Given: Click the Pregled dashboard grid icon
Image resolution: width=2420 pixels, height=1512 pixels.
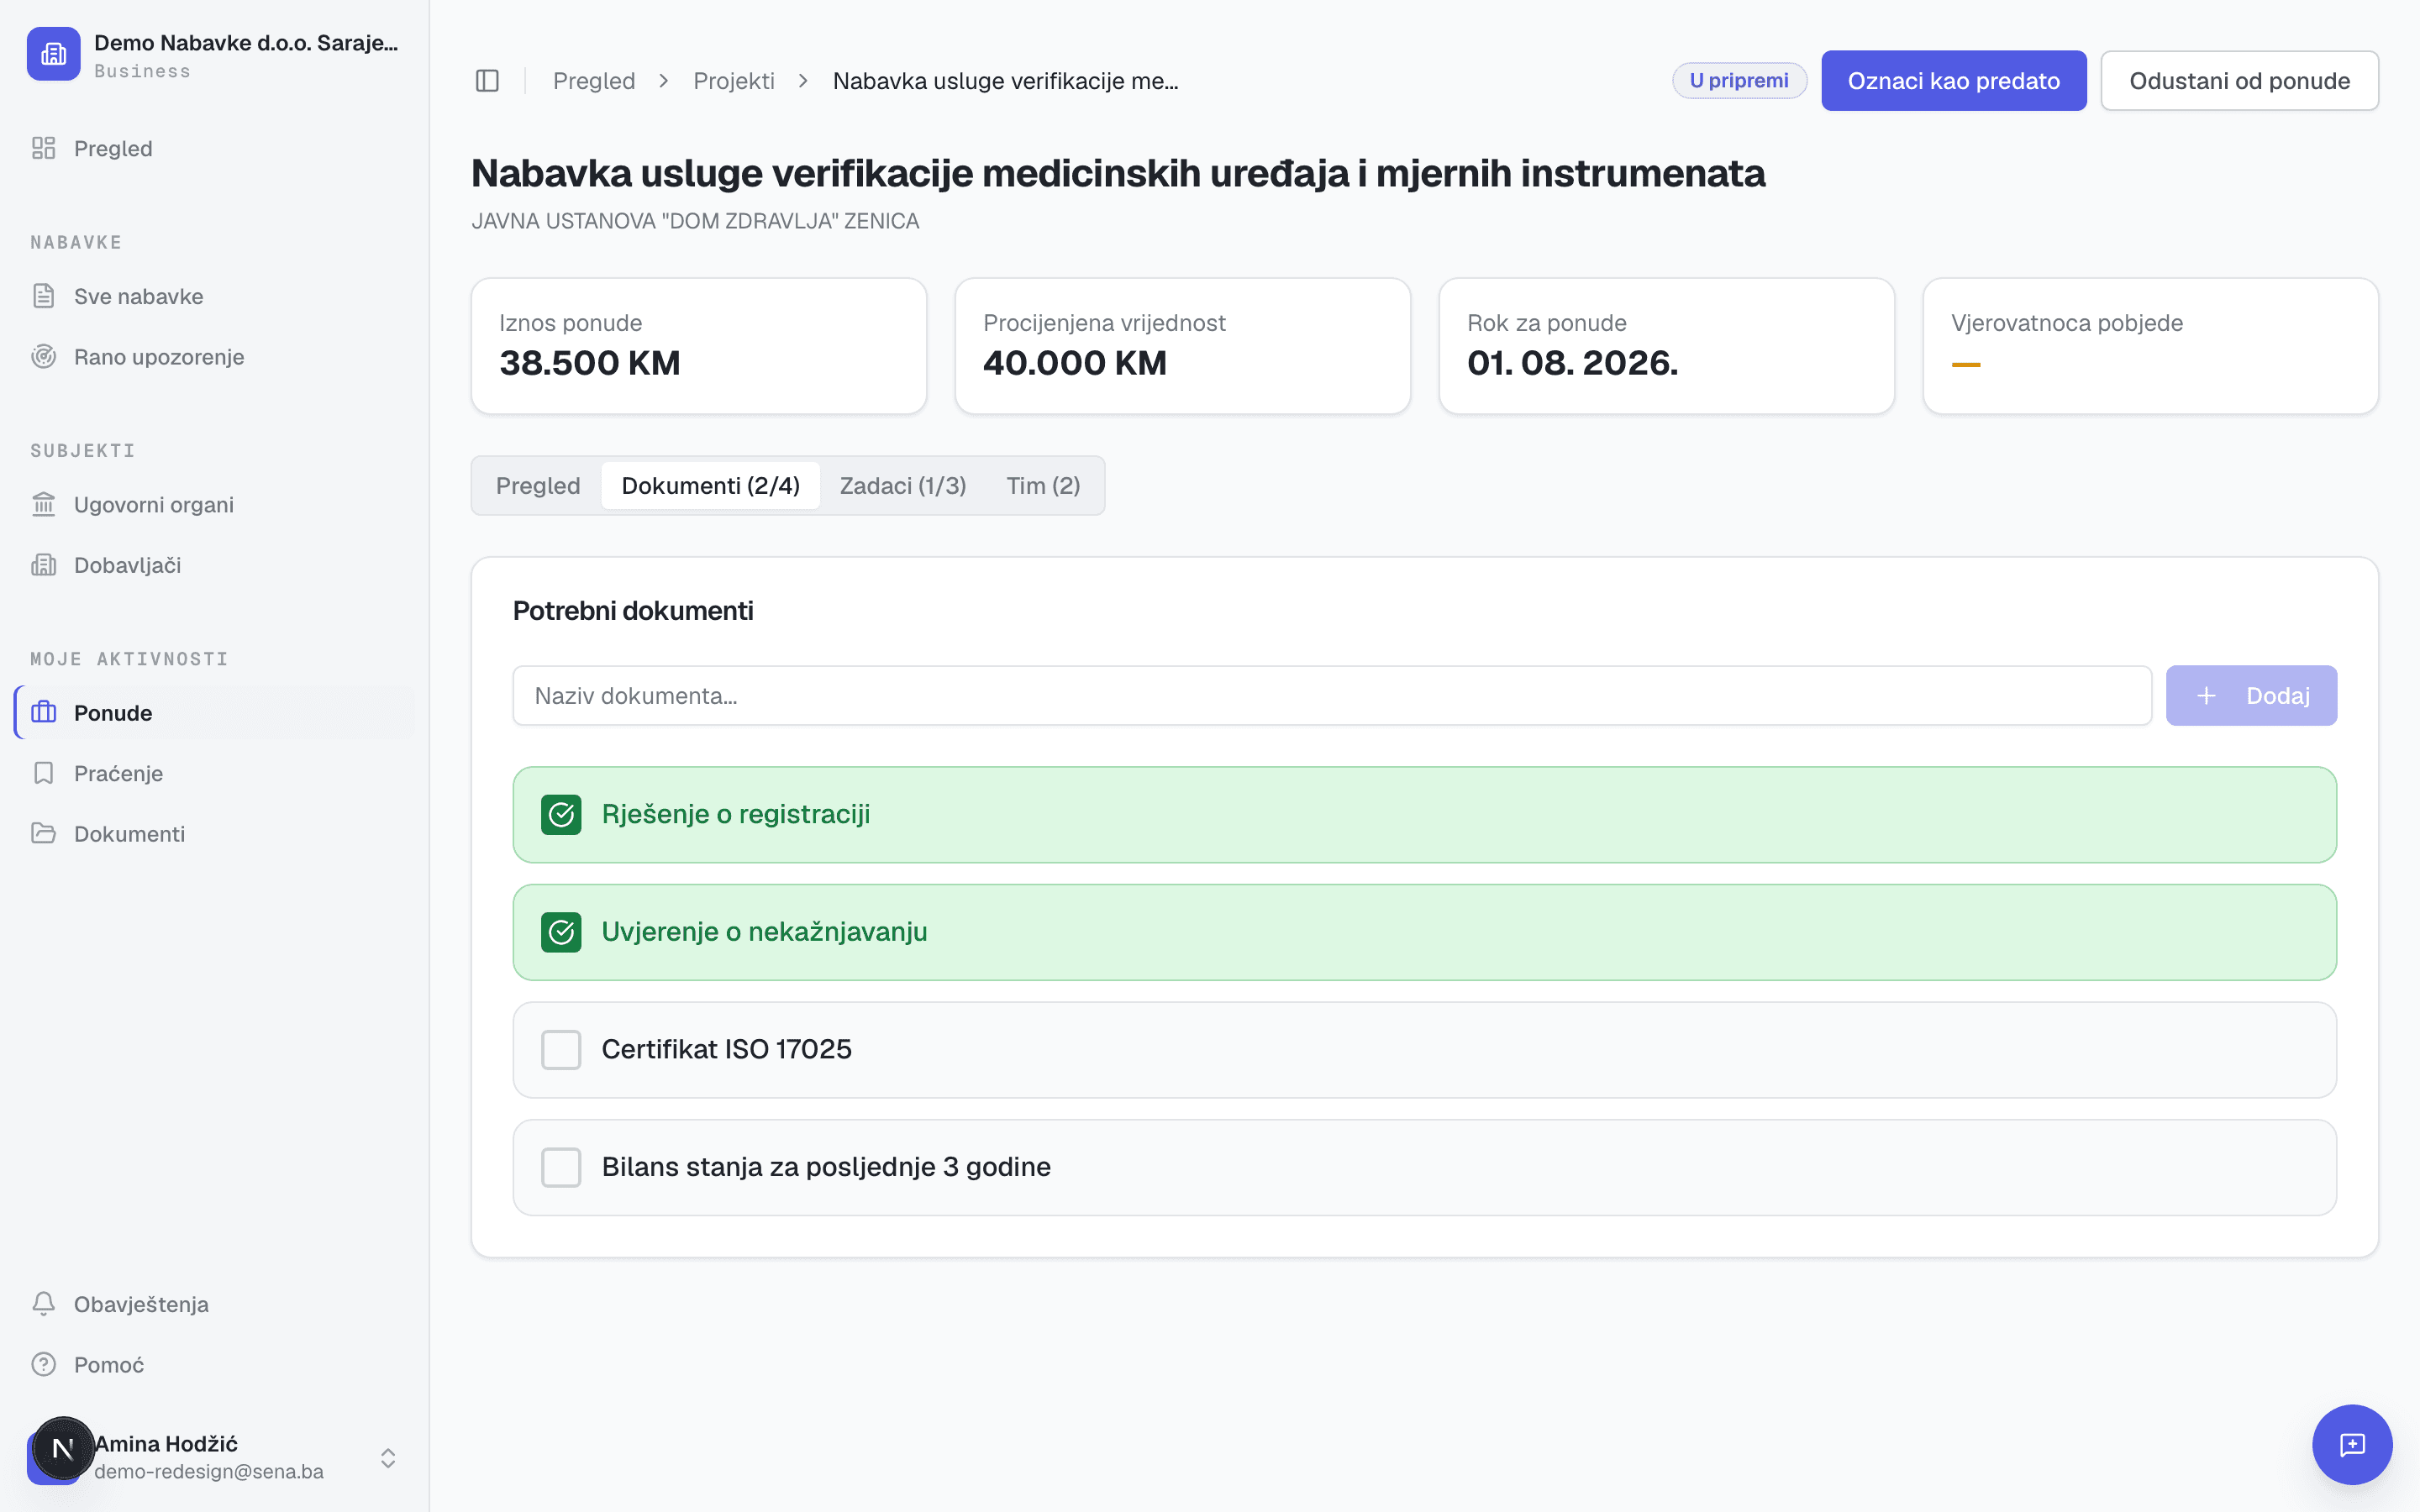Looking at the screenshot, I should tap(43, 148).
